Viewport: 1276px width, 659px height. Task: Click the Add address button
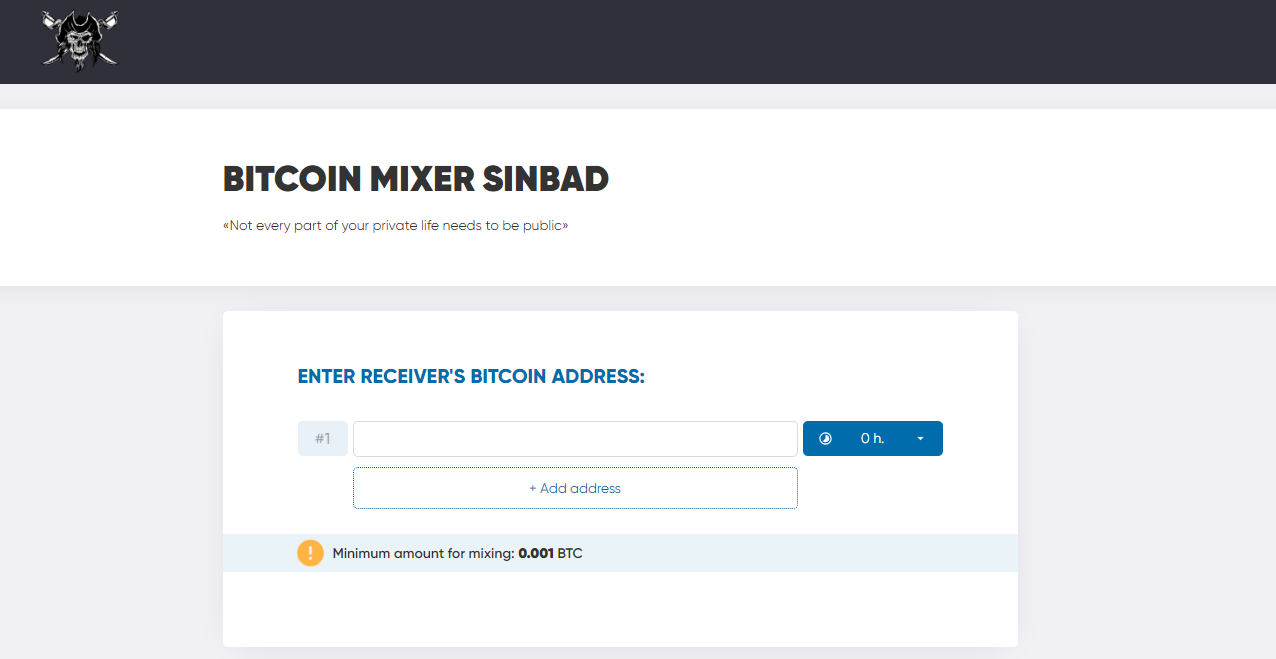pyautogui.click(x=575, y=488)
